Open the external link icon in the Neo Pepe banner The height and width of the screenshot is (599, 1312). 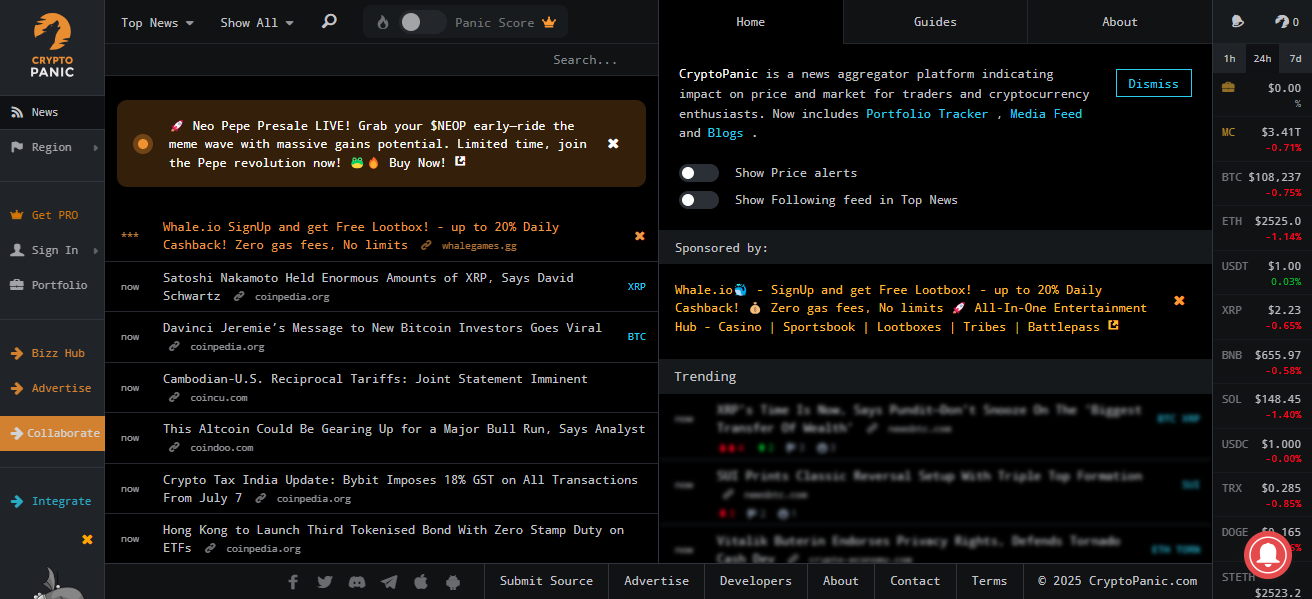pyautogui.click(x=460, y=162)
